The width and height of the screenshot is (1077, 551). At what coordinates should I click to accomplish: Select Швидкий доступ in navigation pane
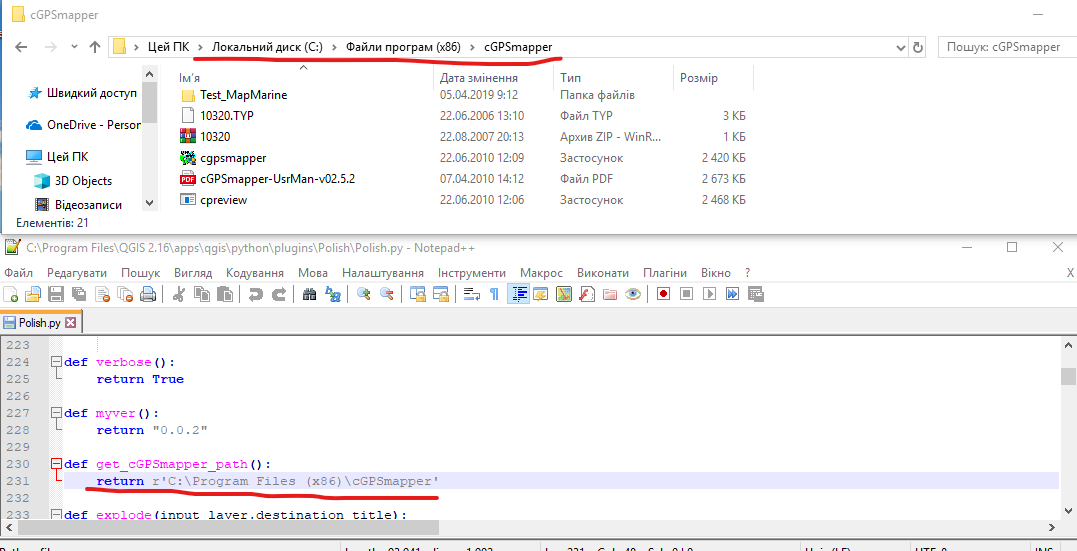pos(91,93)
